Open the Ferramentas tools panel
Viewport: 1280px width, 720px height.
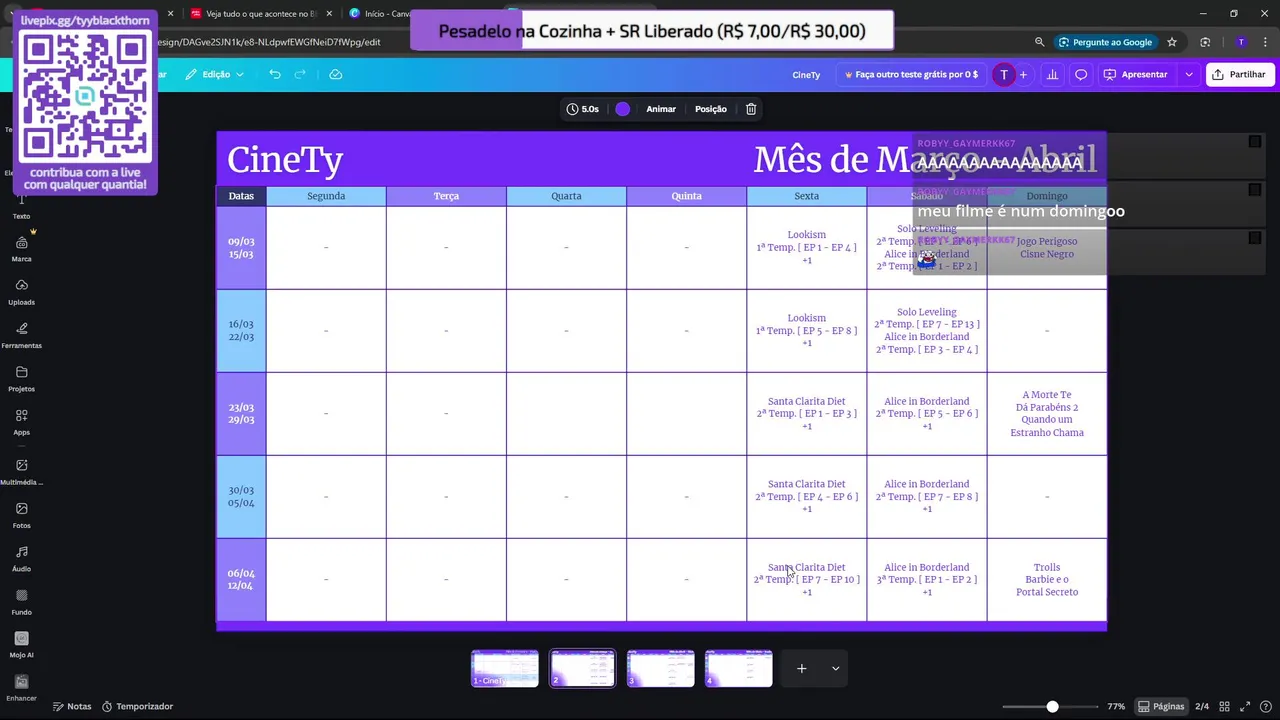tap(21, 335)
